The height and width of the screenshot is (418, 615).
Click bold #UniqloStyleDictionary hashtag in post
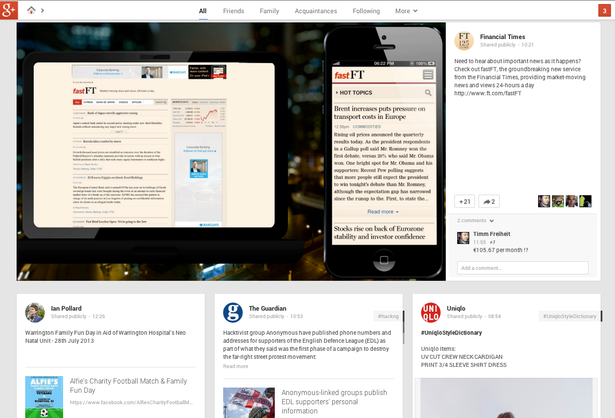451,333
